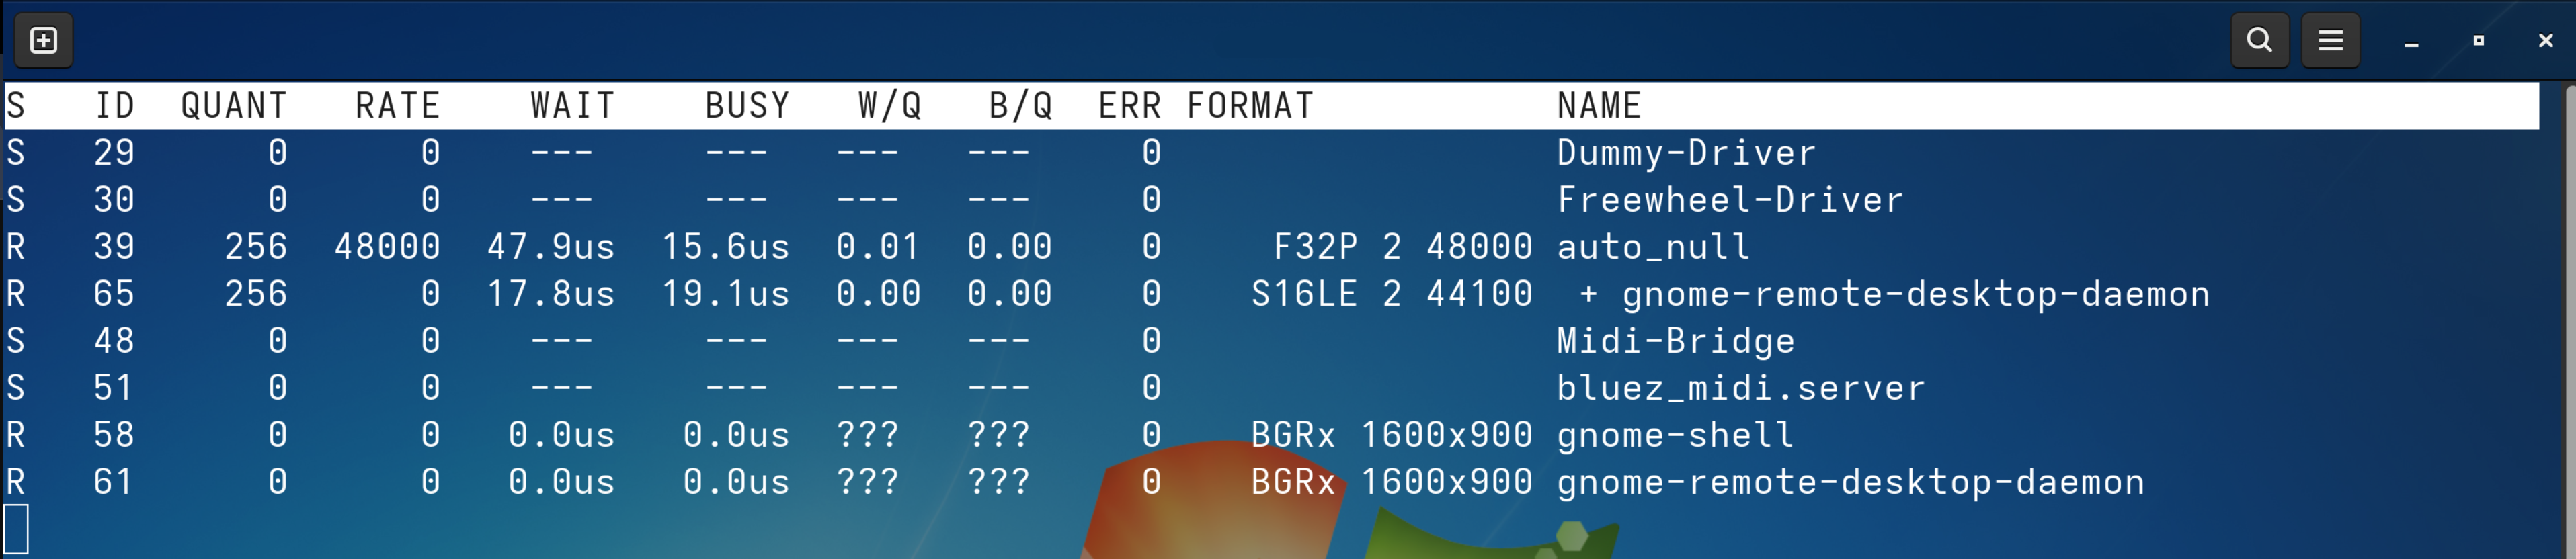This screenshot has width=2576, height=559.
Task: Select the bluez_midi.server node name
Action: pos(1741,388)
